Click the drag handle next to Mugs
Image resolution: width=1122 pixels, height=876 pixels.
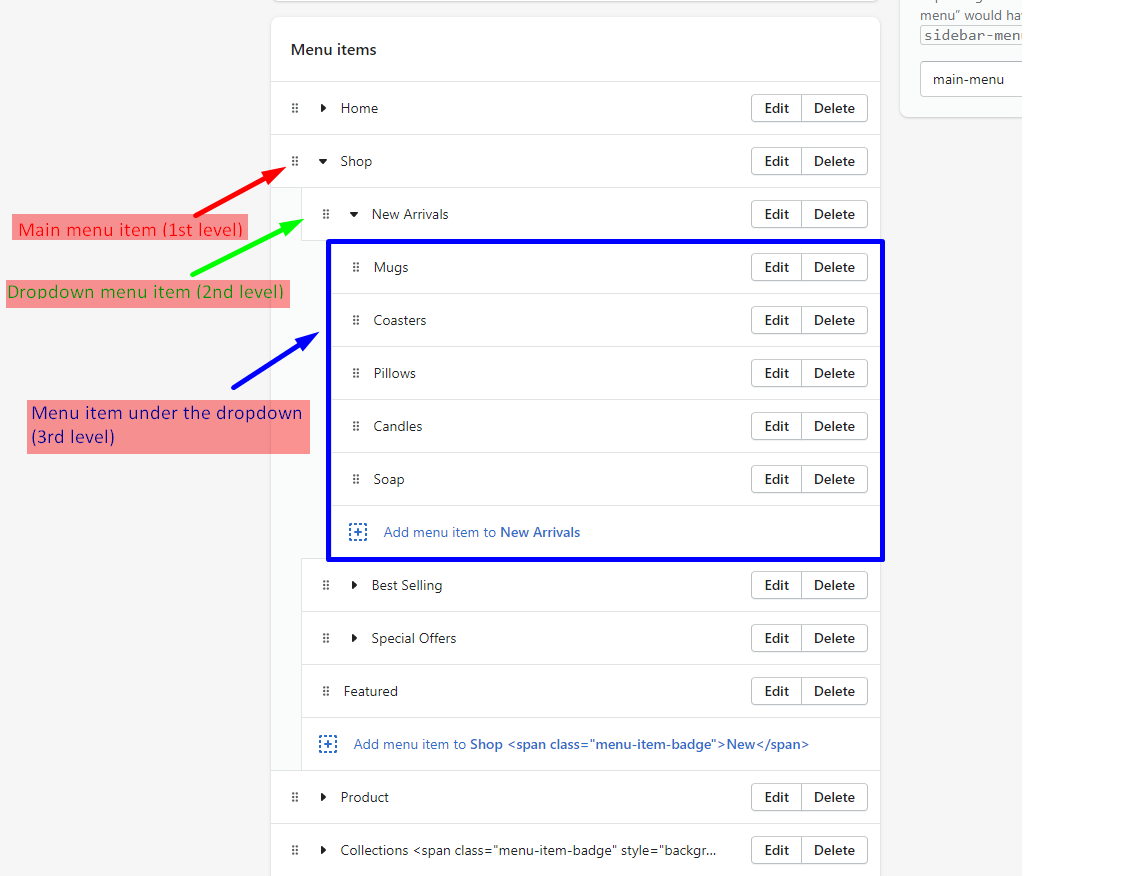tap(356, 267)
